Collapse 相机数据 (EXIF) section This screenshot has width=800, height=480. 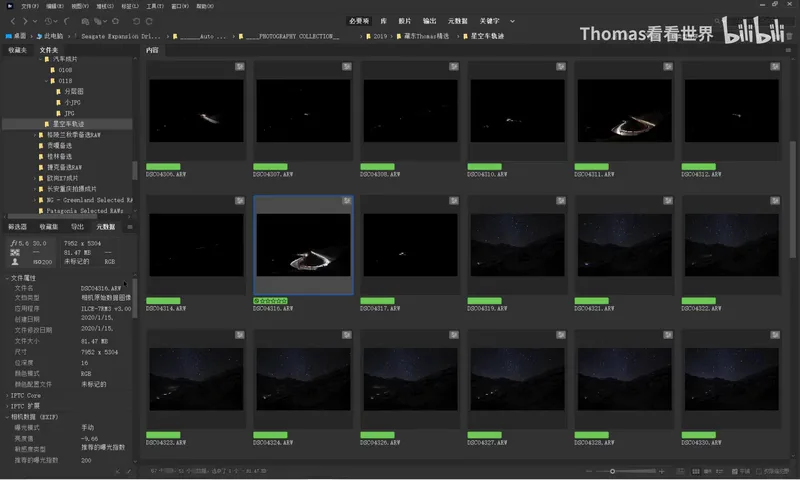tap(7, 417)
